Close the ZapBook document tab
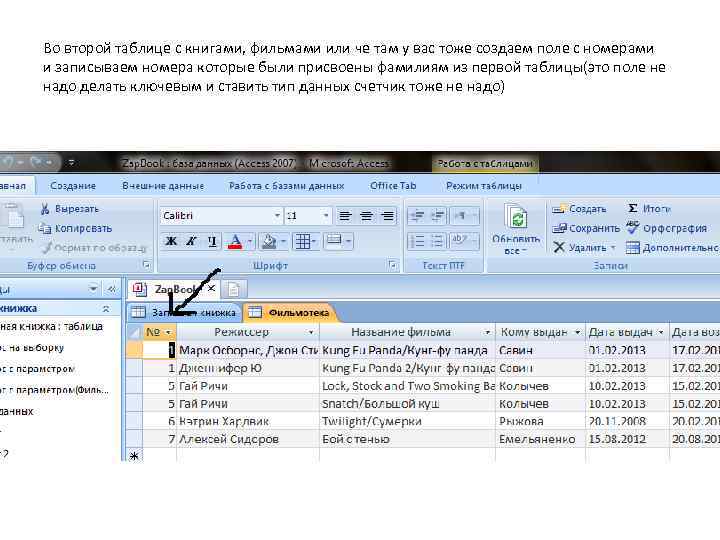The width and height of the screenshot is (720, 540). tap(211, 288)
